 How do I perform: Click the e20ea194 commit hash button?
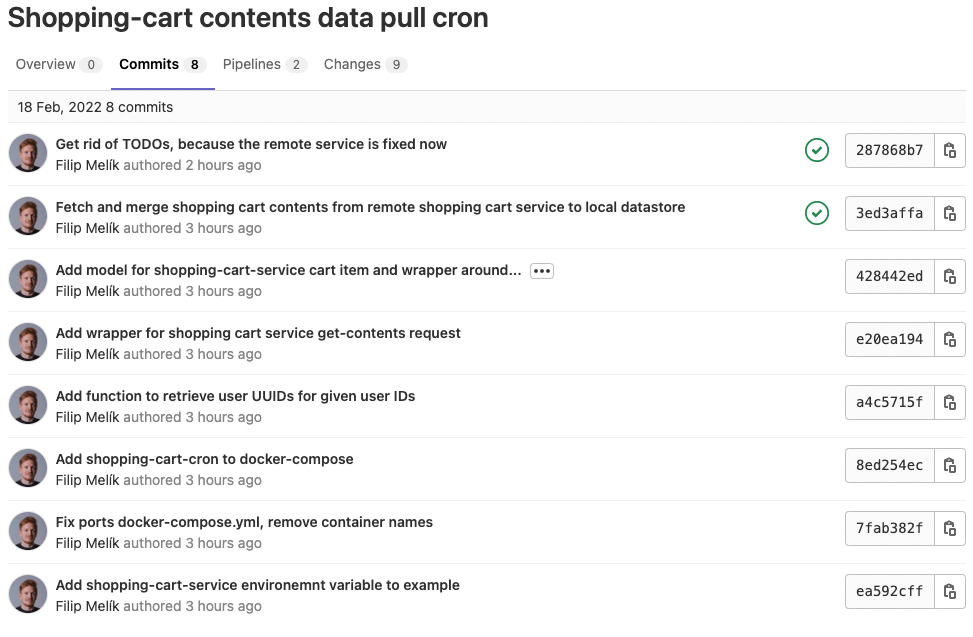click(889, 340)
